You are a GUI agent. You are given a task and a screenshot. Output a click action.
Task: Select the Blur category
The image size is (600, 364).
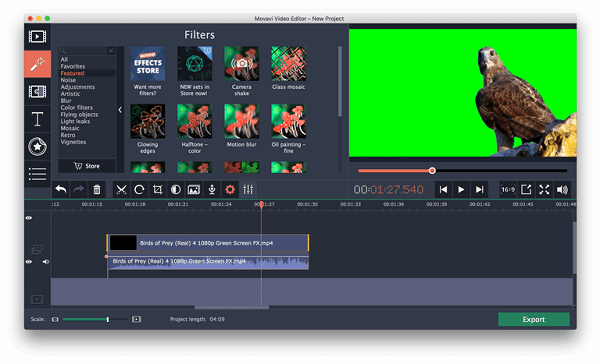pyautogui.click(x=66, y=101)
